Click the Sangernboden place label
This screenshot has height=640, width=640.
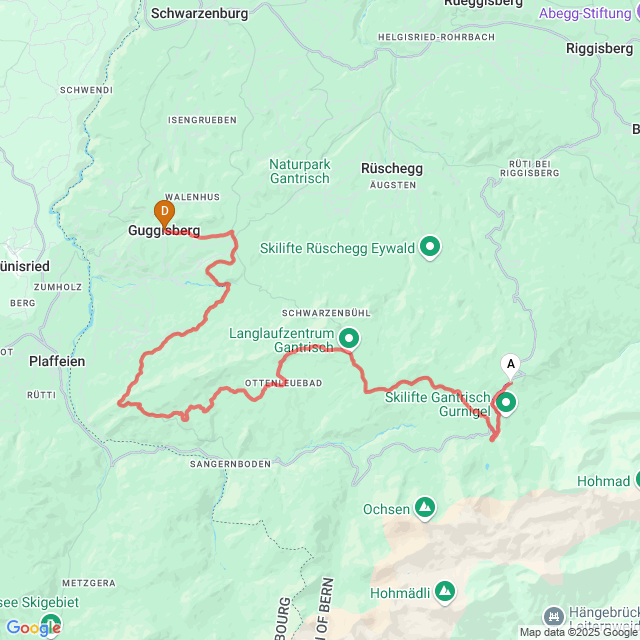click(230, 464)
